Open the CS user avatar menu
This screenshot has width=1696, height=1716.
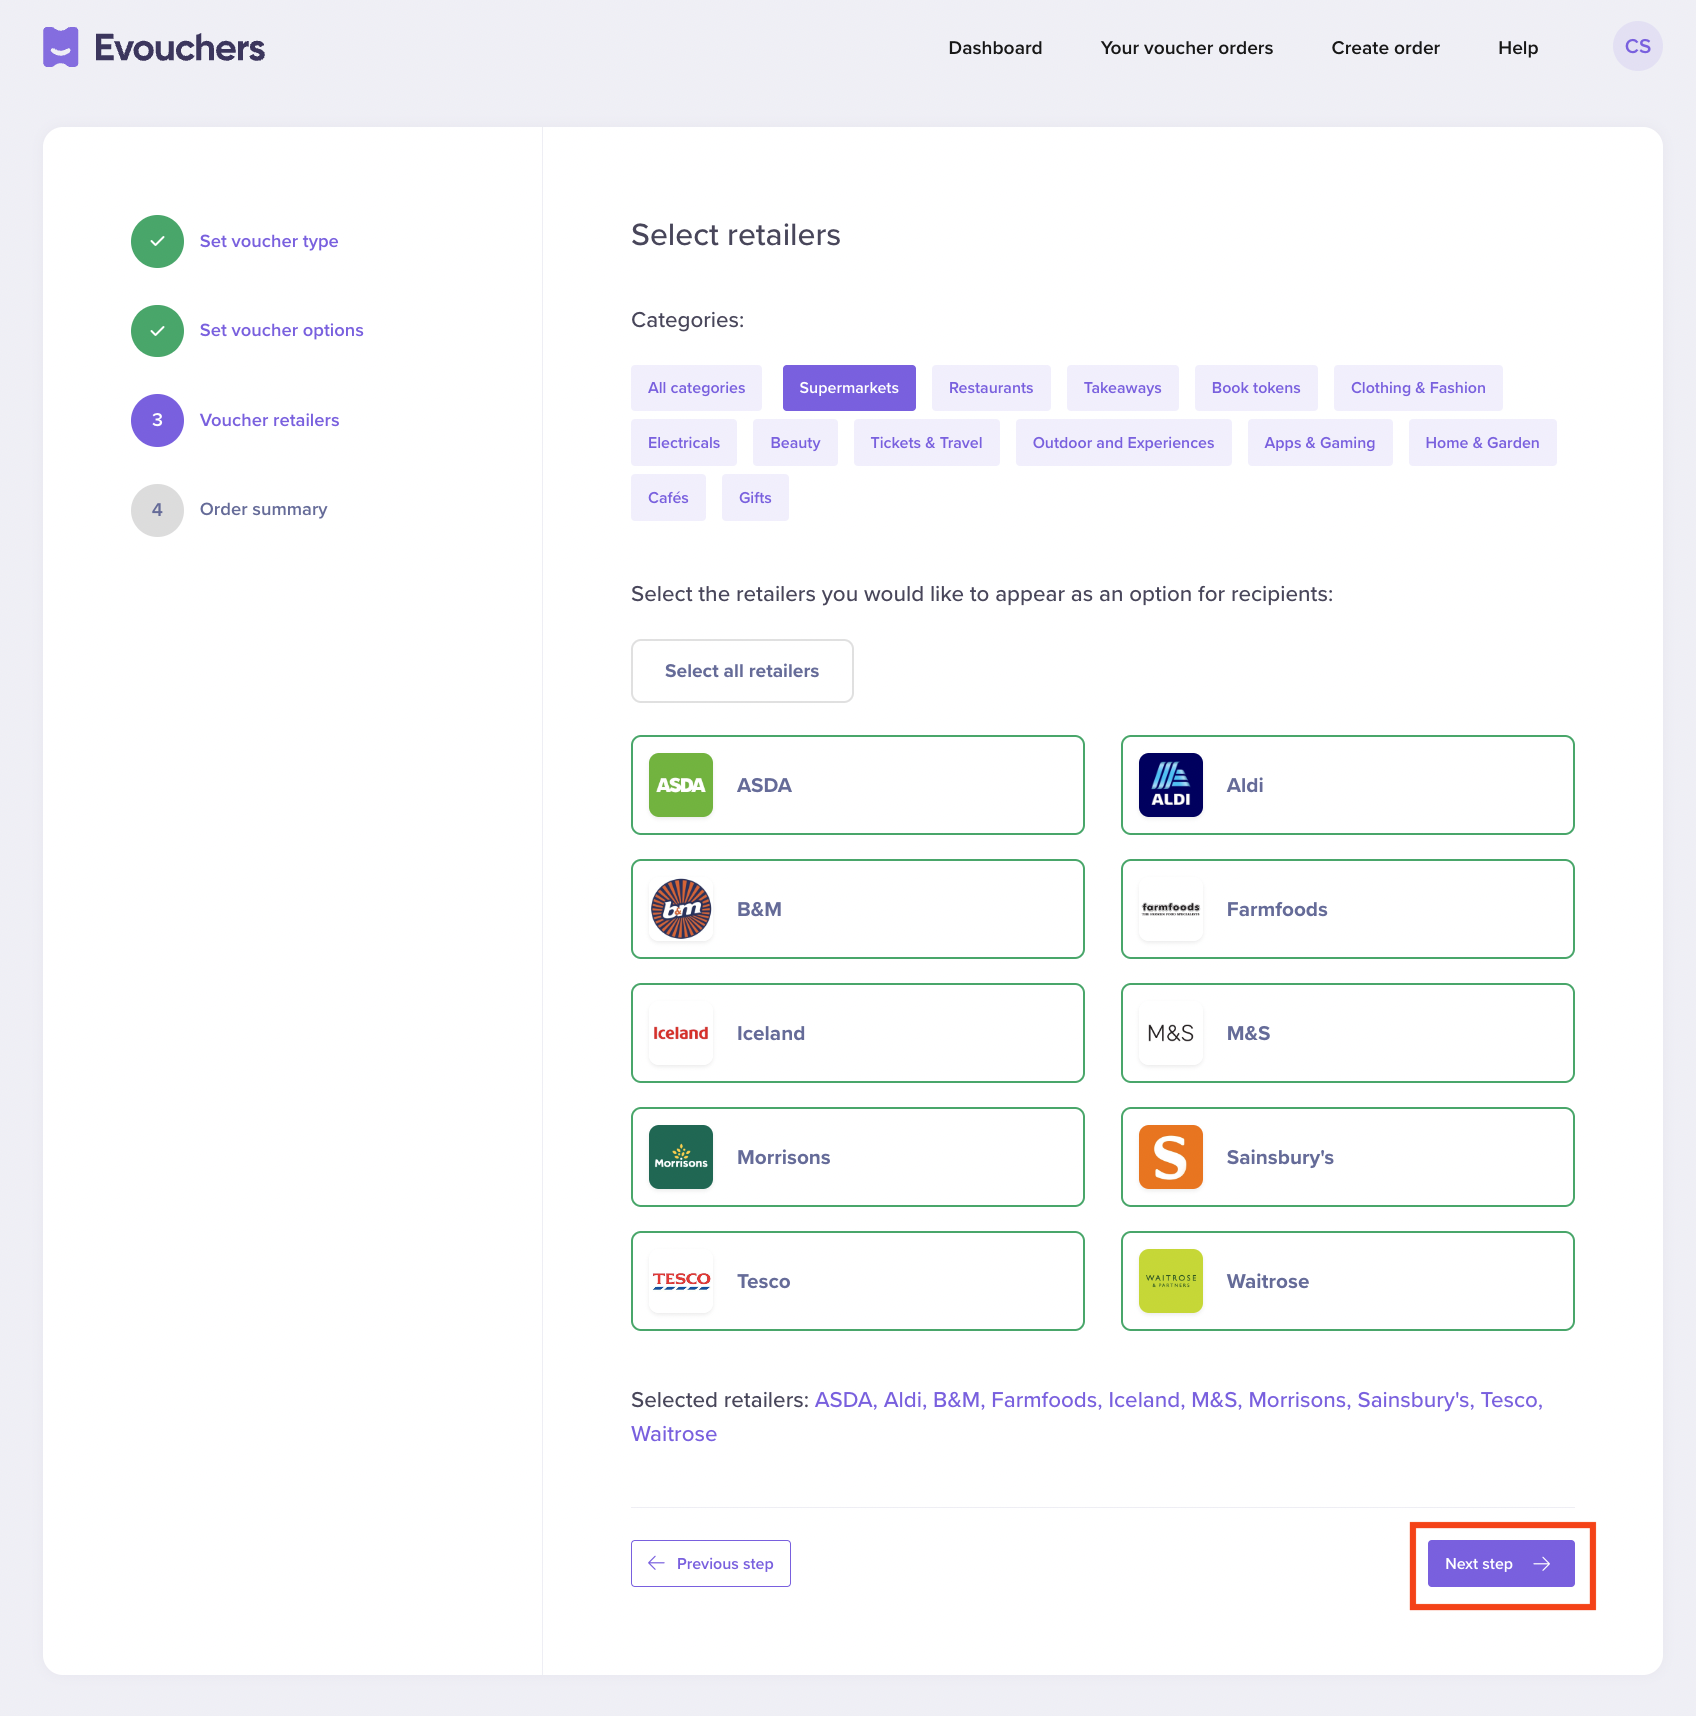pyautogui.click(x=1637, y=47)
